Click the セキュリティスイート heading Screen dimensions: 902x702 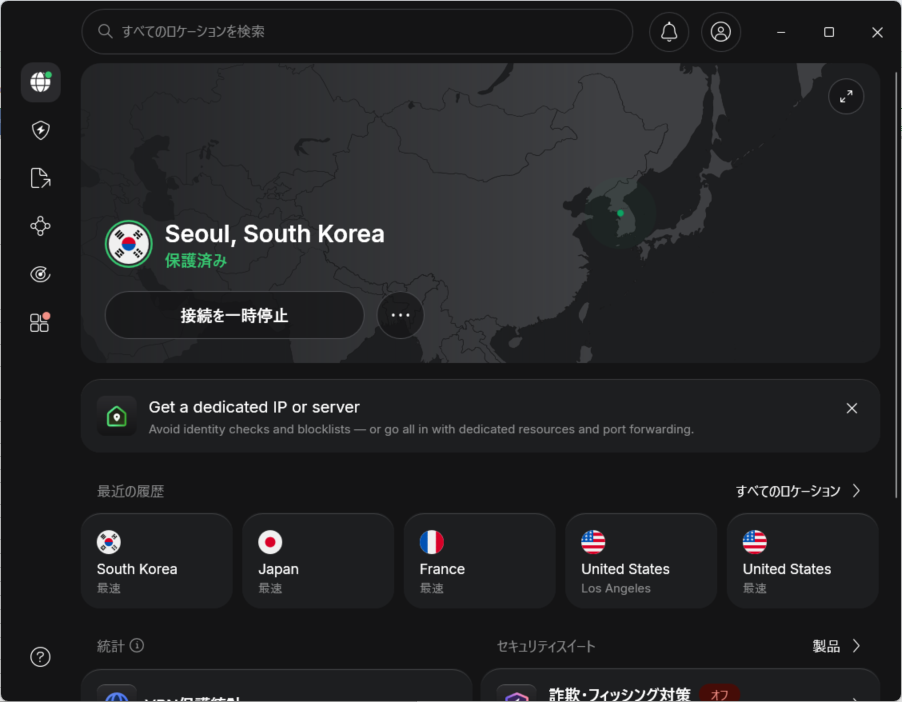pyautogui.click(x=546, y=647)
